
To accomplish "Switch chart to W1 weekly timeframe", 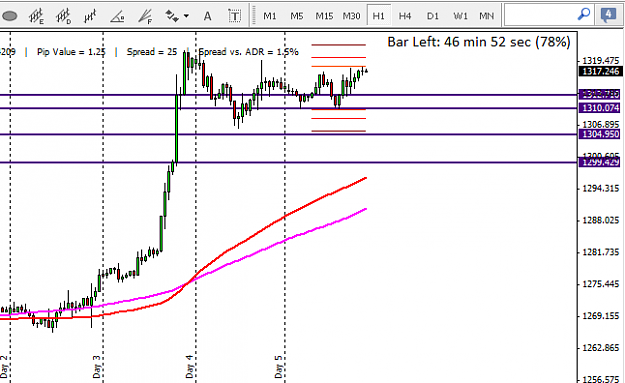I will (460, 16).
